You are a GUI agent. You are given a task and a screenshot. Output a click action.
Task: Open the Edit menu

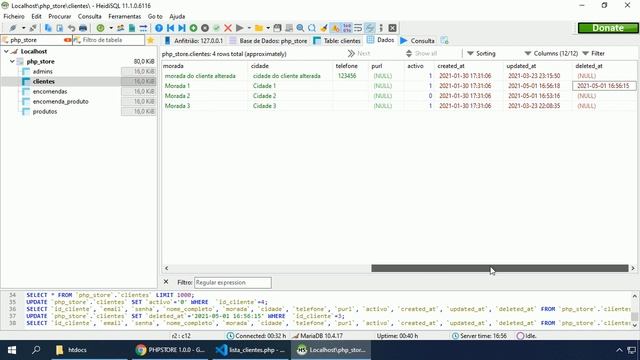click(36, 16)
